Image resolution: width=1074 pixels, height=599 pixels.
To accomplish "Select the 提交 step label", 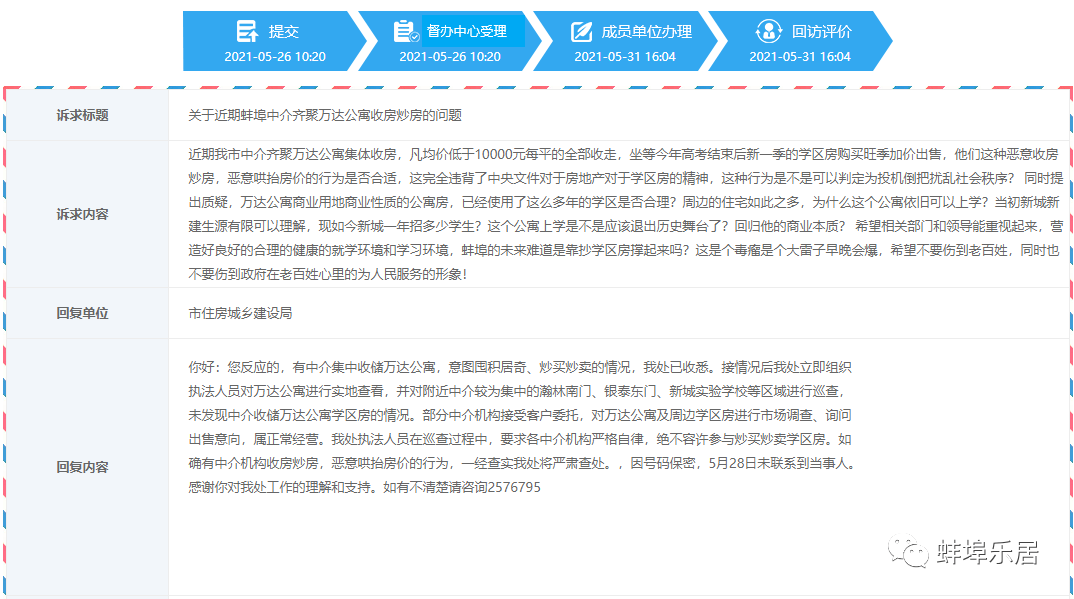I will pyautogui.click(x=284, y=31).
